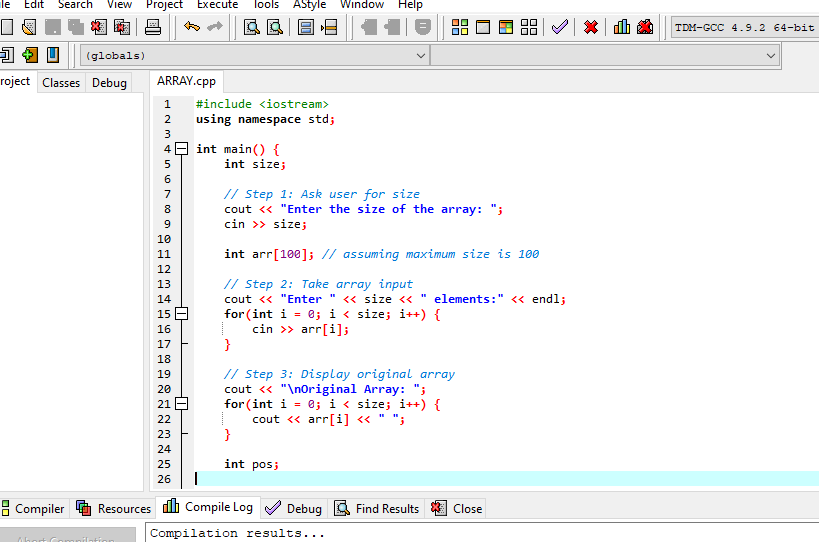The width and height of the screenshot is (819, 542).
Task: Open the (globals) scope dropdown
Action: click(x=420, y=56)
